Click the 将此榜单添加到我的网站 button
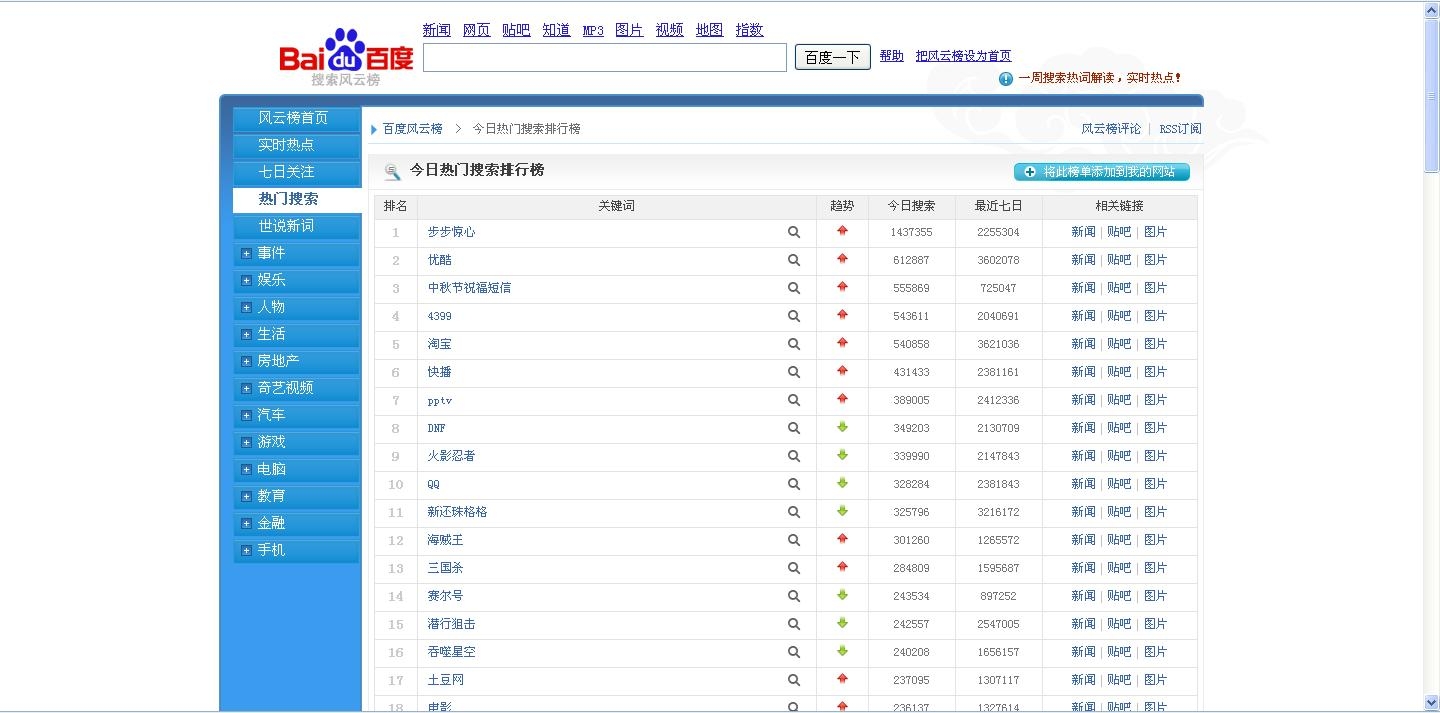 coord(1102,172)
